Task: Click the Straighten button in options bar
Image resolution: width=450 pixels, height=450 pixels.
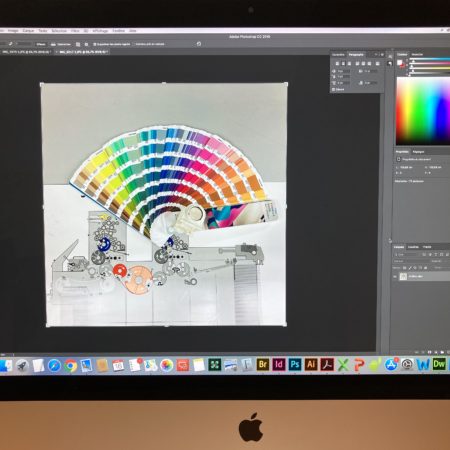Action: tap(61, 44)
